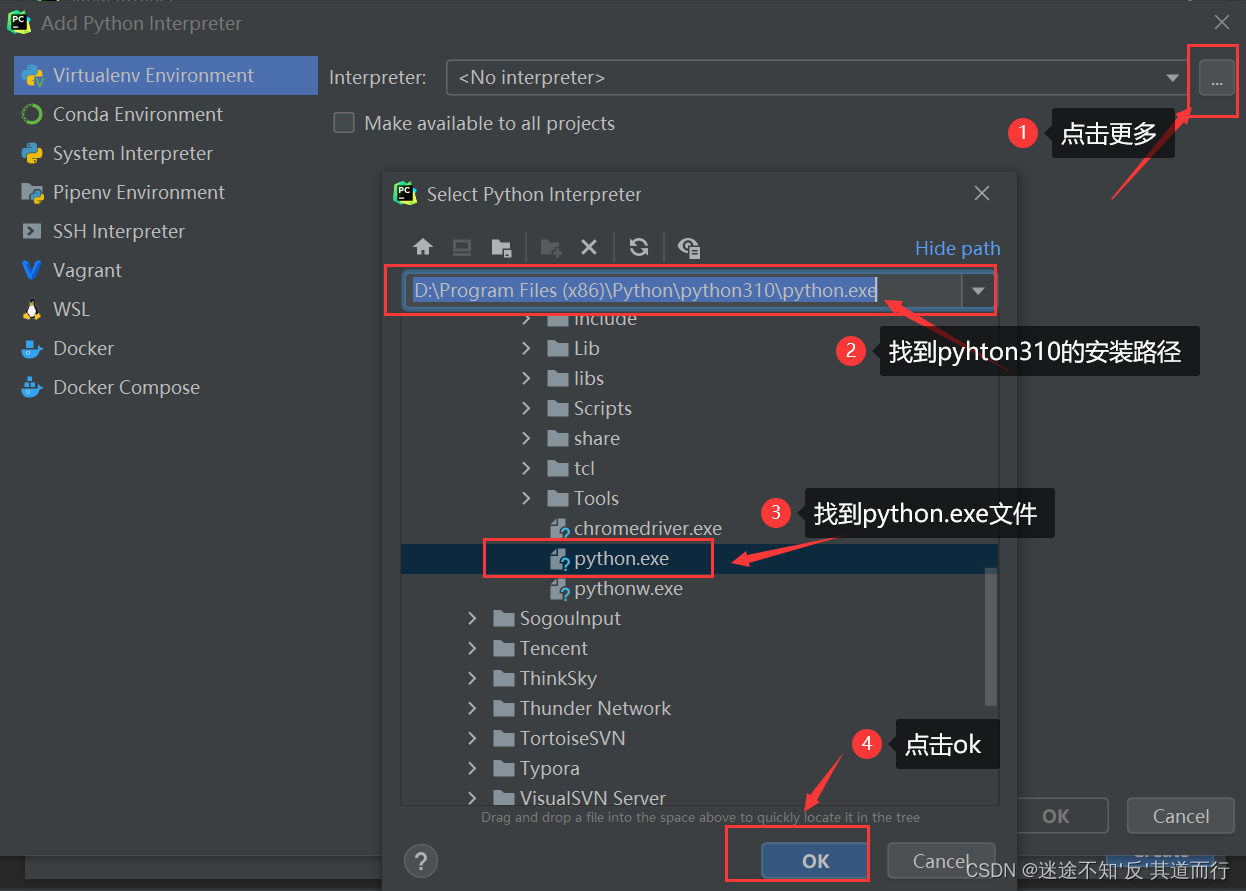Expand the TortoiseSVN folder
Screen dimensions: 1246x891
pyautogui.click(x=473, y=738)
